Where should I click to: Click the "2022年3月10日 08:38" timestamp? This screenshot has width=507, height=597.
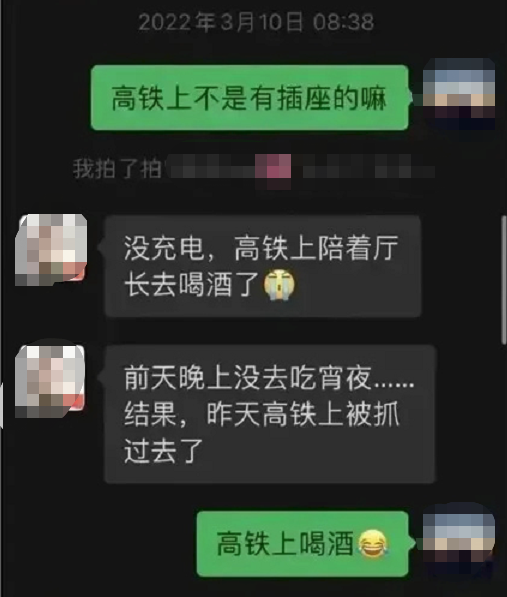pos(256,22)
